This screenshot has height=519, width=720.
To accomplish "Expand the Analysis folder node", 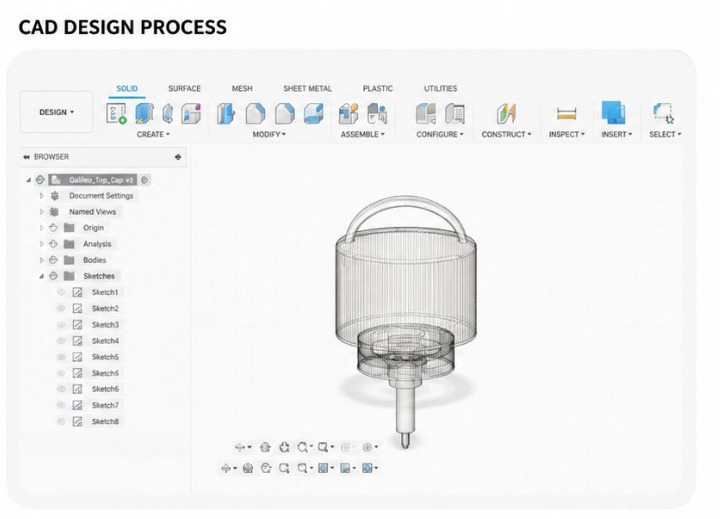I will coord(41,244).
